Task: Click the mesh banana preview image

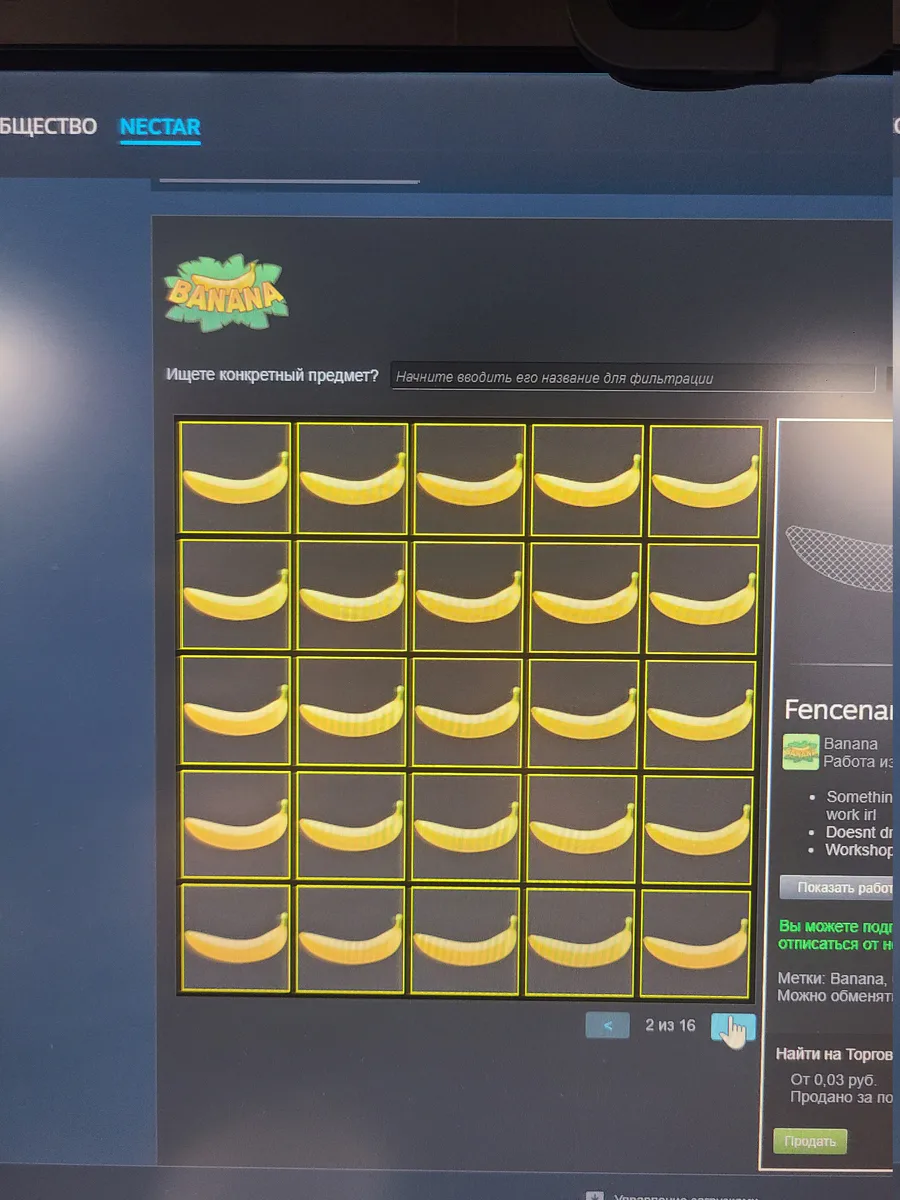Action: point(840,560)
